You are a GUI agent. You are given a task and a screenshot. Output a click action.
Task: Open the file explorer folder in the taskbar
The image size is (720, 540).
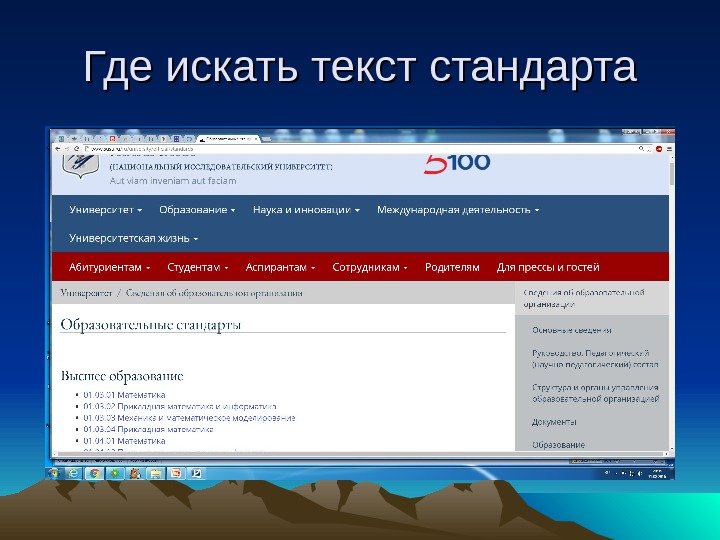pyautogui.click(x=156, y=473)
